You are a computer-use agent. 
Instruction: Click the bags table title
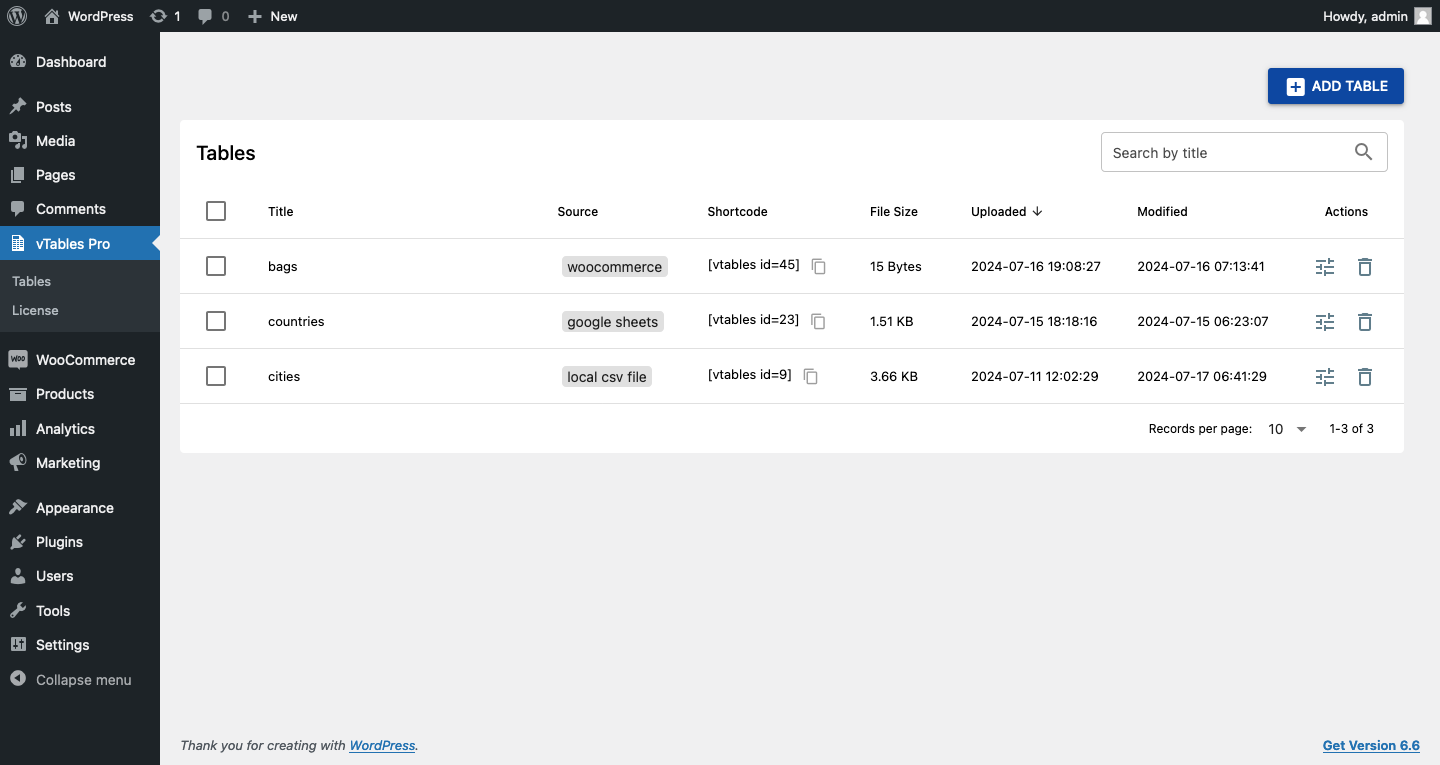click(x=283, y=267)
